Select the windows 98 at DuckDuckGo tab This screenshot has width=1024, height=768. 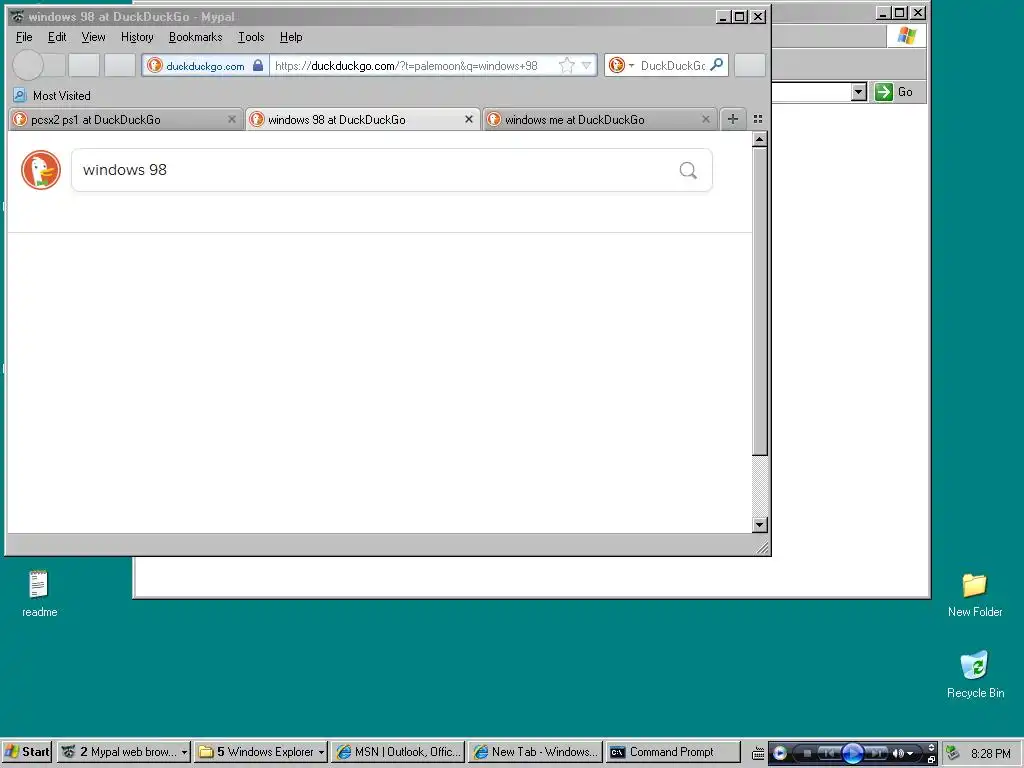[362, 120]
